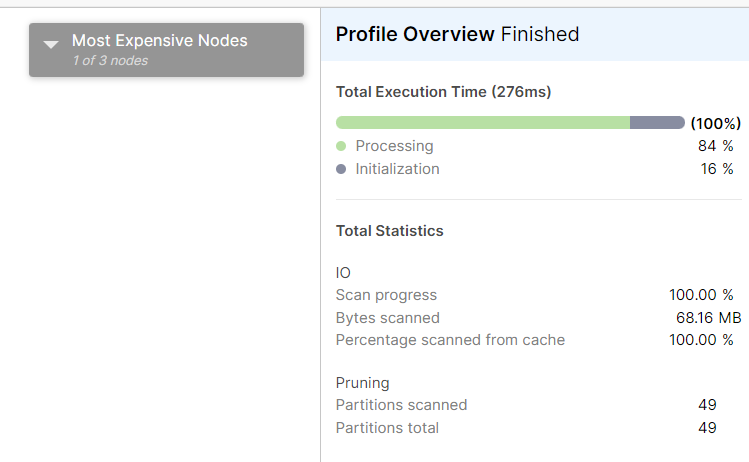Click the Total Execution Time heading
The width and height of the screenshot is (749, 462).
(x=443, y=92)
